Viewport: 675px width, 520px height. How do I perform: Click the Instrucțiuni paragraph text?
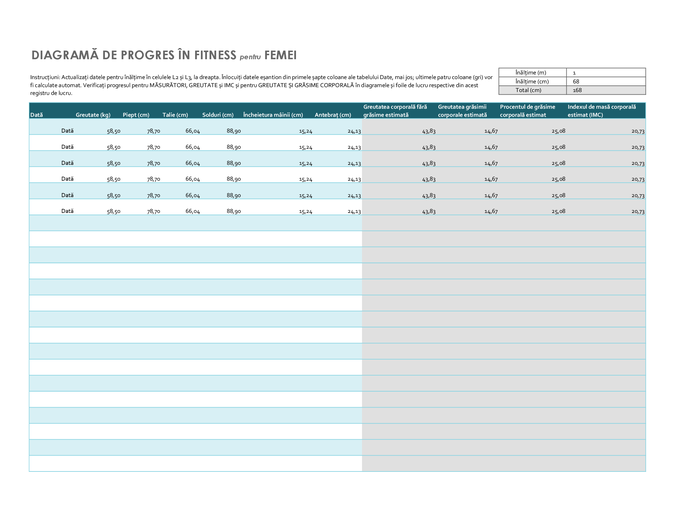click(261, 85)
